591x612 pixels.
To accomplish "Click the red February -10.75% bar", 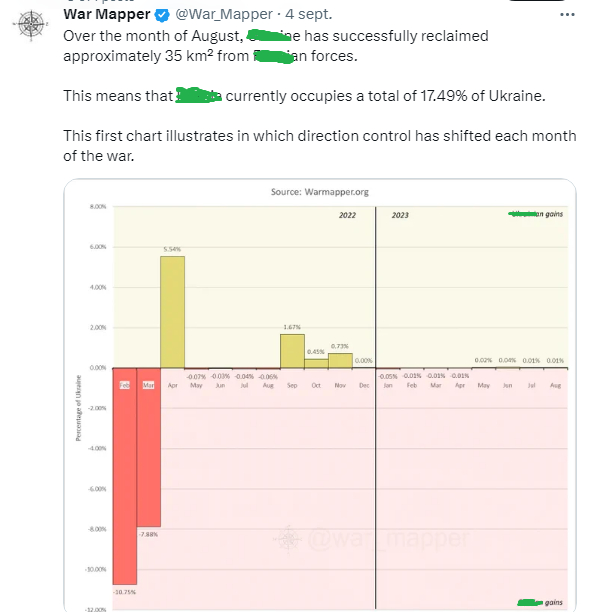I will (125, 476).
